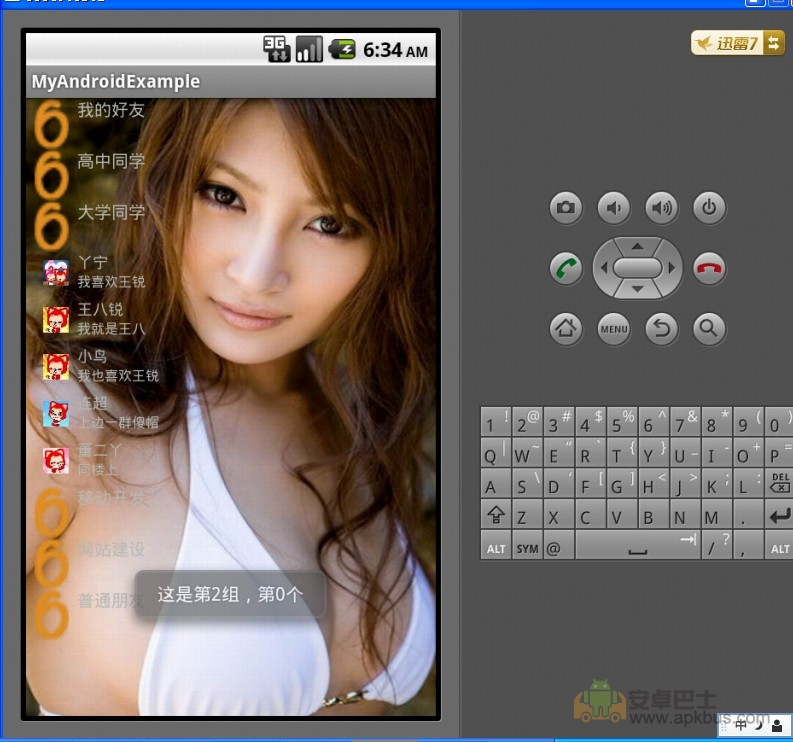This screenshot has width=793, height=742.
Task: Click the emulator back button
Action: (662, 329)
